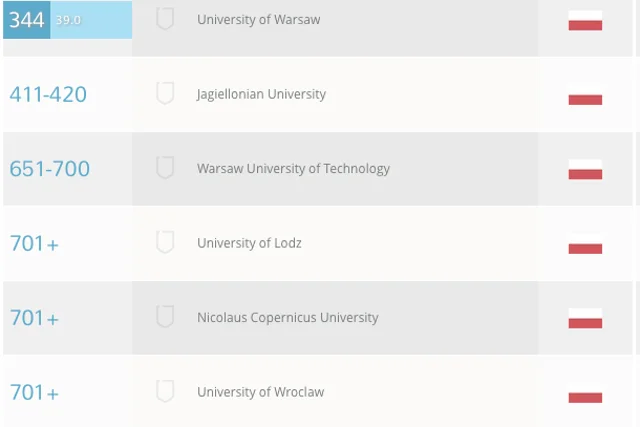Viewport: 640px width, 427px height.
Task: Click Poland flag in University of Lodz row
Action: coord(585,244)
